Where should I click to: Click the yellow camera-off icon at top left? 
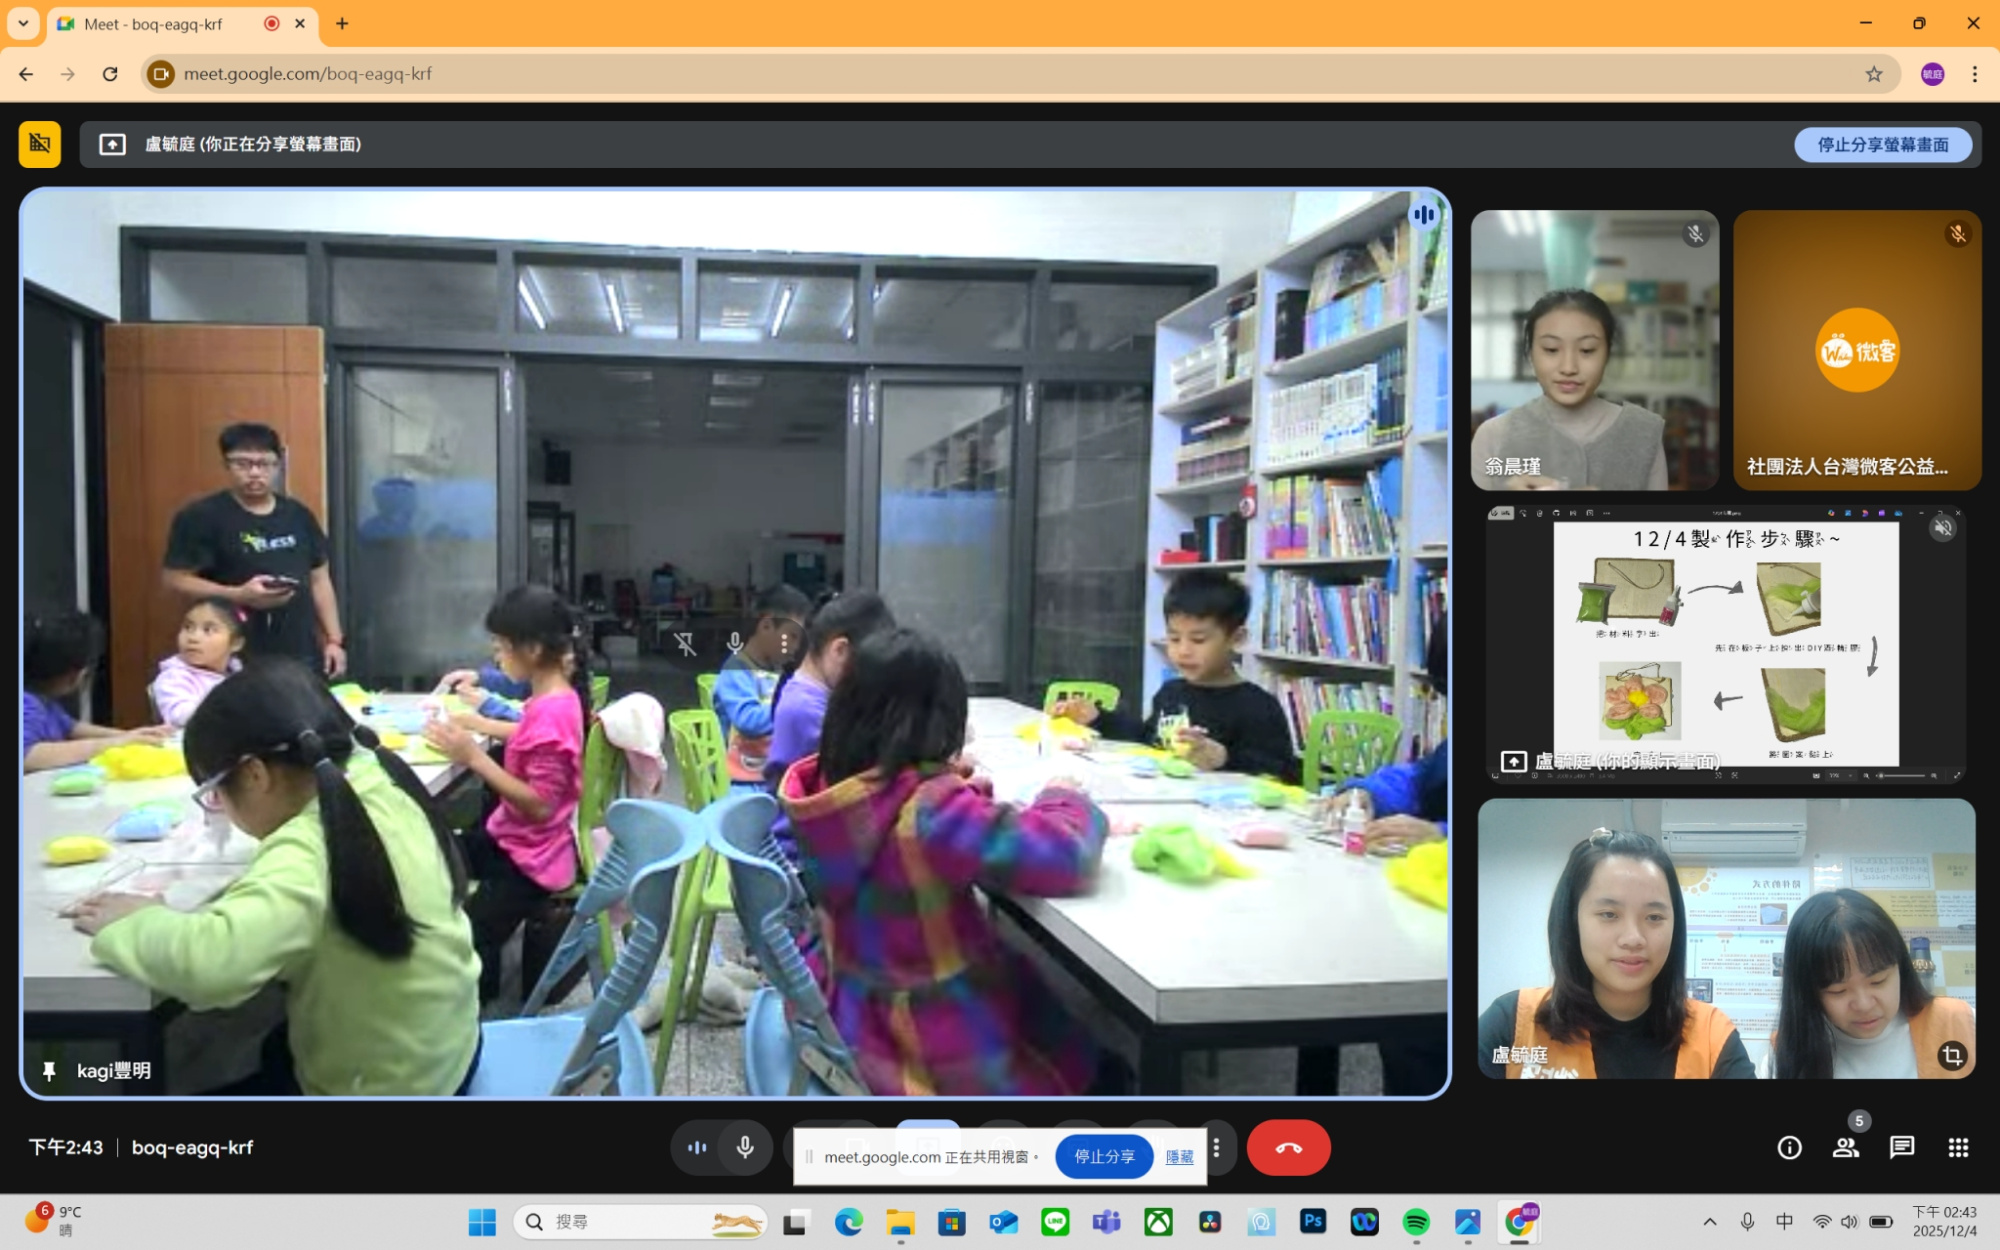pos(40,144)
